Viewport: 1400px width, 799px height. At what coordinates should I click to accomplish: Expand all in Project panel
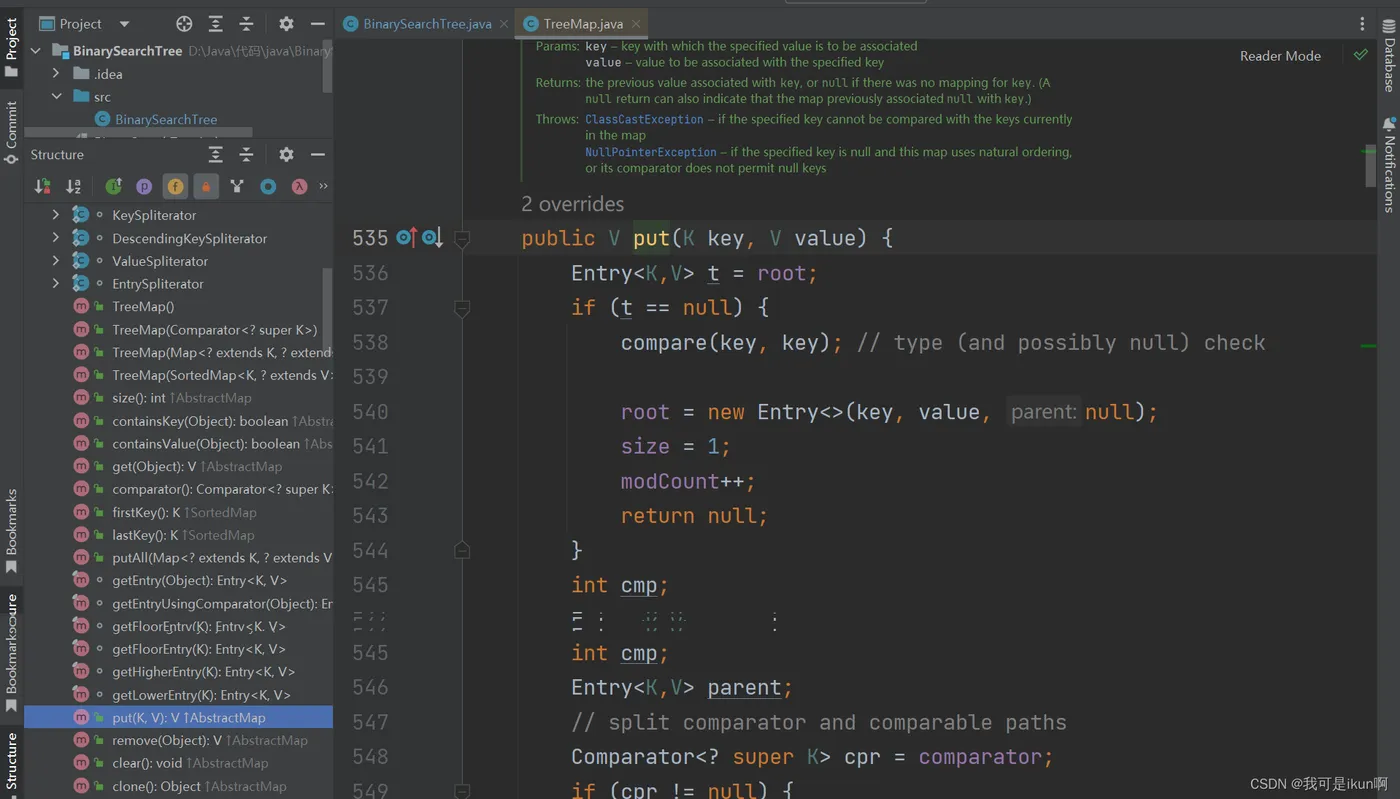click(215, 24)
